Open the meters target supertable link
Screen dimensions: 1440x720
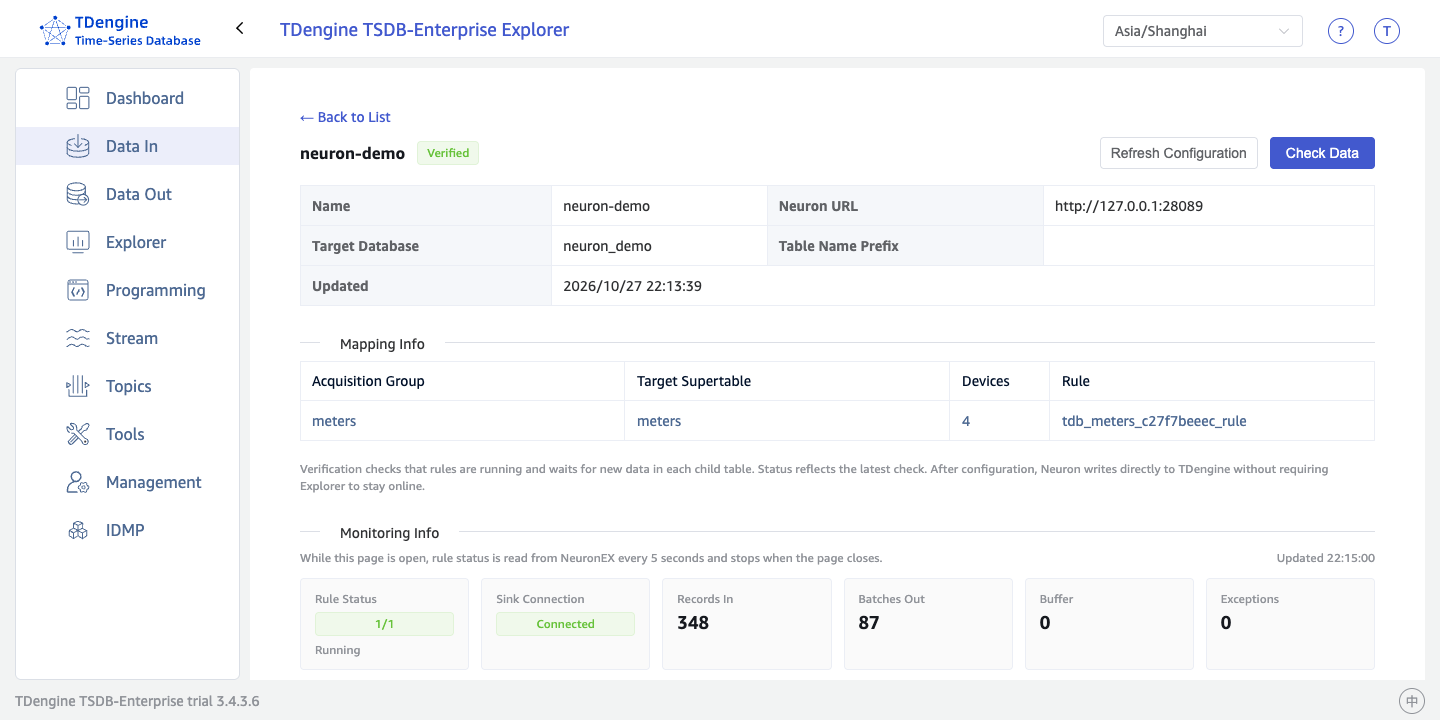(659, 421)
